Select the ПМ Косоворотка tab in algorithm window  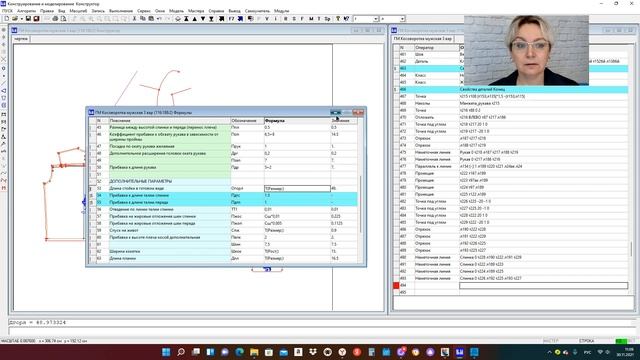(x=423, y=39)
